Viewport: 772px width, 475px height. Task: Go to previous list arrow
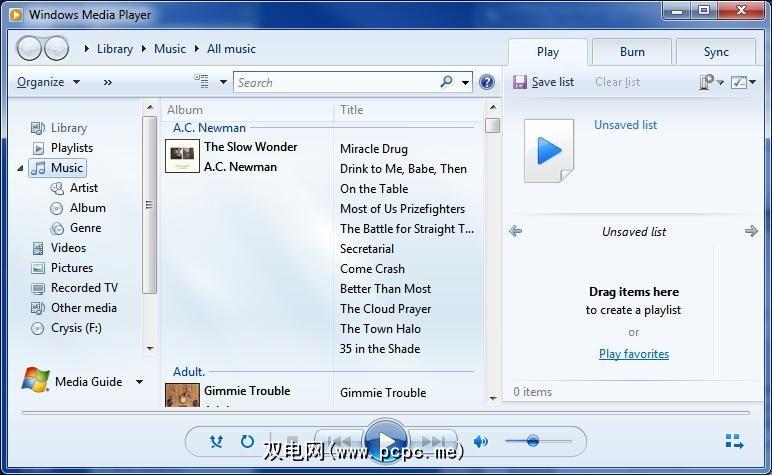pyautogui.click(x=515, y=231)
